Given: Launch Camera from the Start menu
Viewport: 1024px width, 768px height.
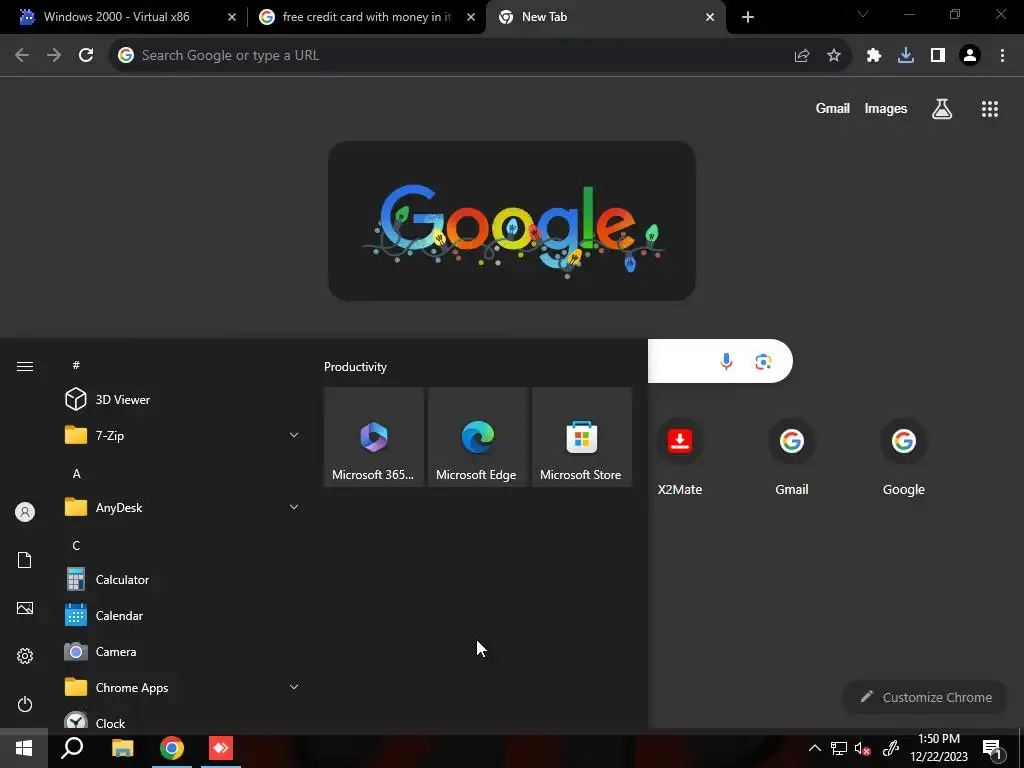Looking at the screenshot, I should pyautogui.click(x=183, y=651).
